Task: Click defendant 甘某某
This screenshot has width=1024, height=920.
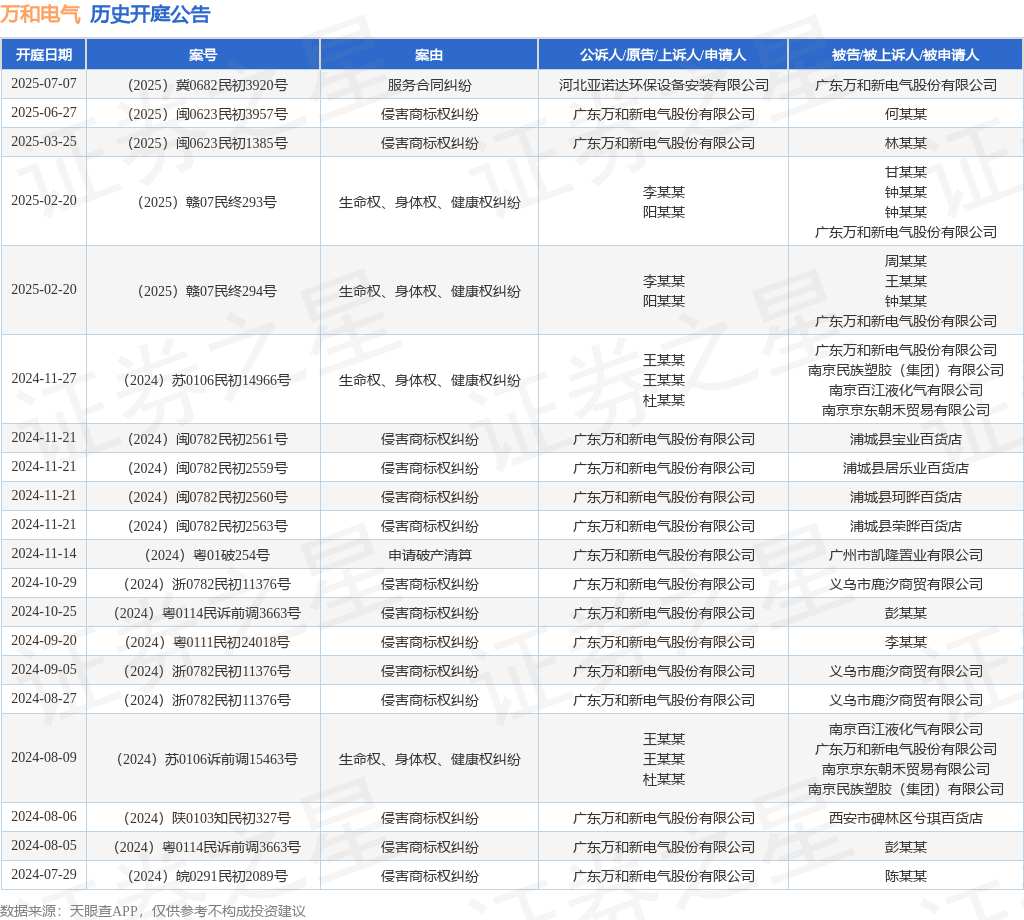Action: [906, 172]
